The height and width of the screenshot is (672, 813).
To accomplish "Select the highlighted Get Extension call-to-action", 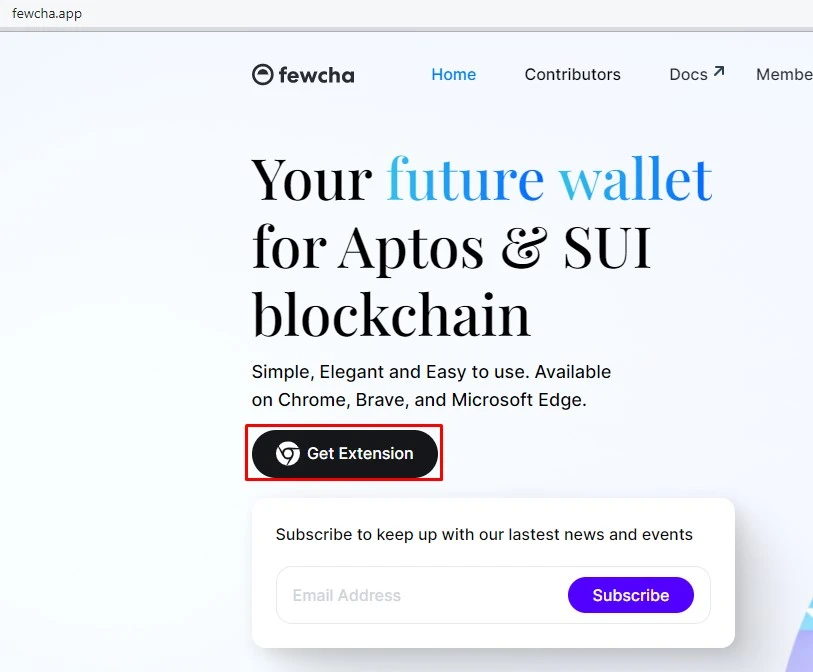I will tap(344, 453).
